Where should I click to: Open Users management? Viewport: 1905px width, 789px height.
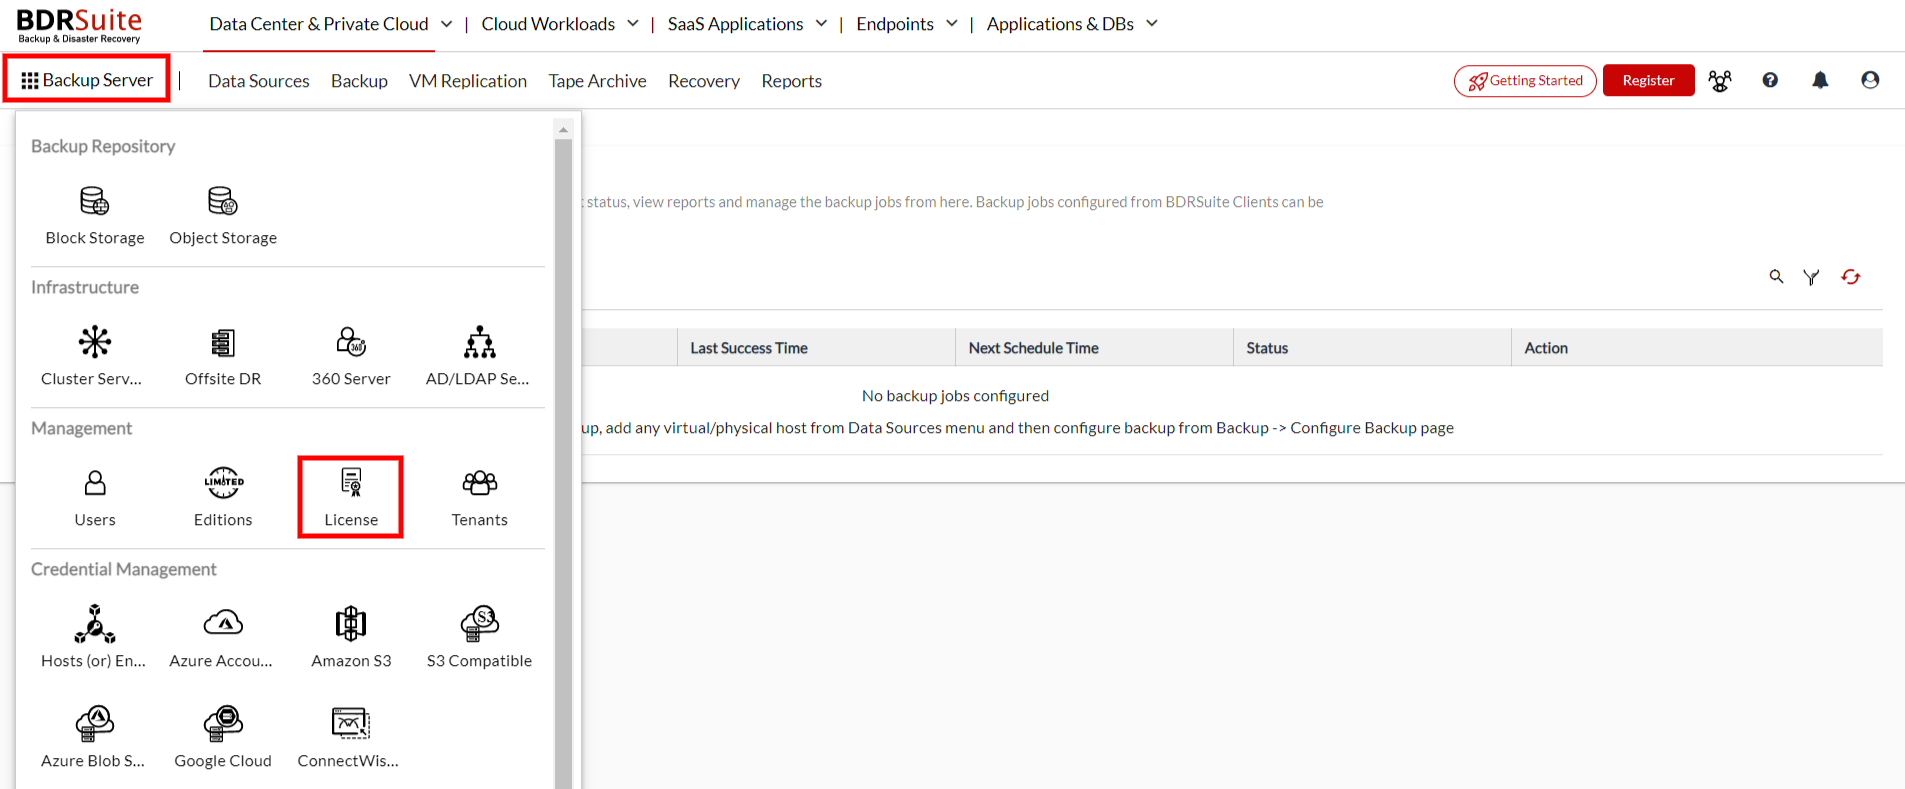(x=95, y=498)
